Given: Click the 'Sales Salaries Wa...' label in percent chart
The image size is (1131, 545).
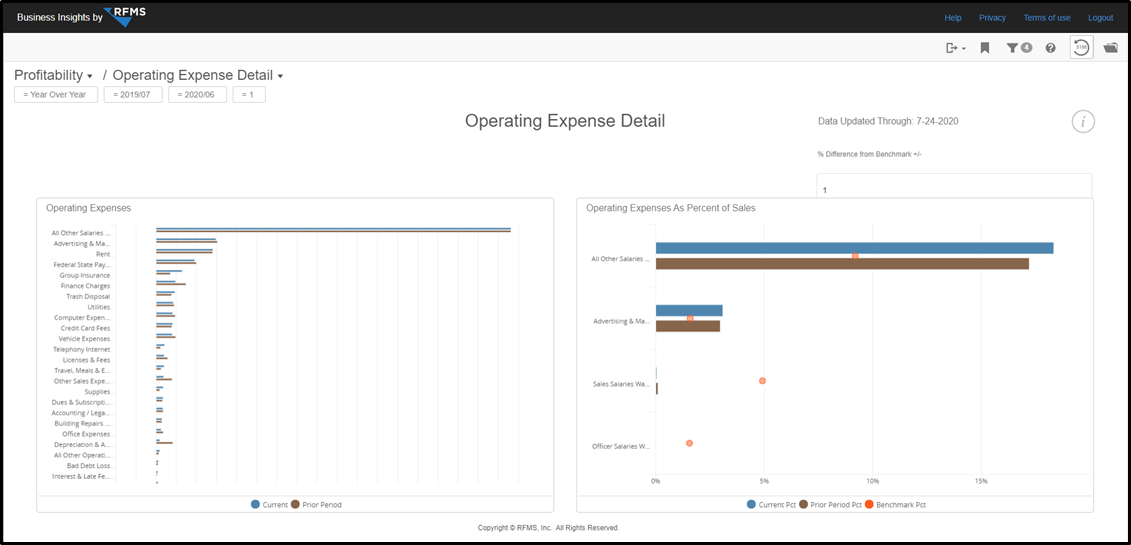Looking at the screenshot, I should (622, 385).
